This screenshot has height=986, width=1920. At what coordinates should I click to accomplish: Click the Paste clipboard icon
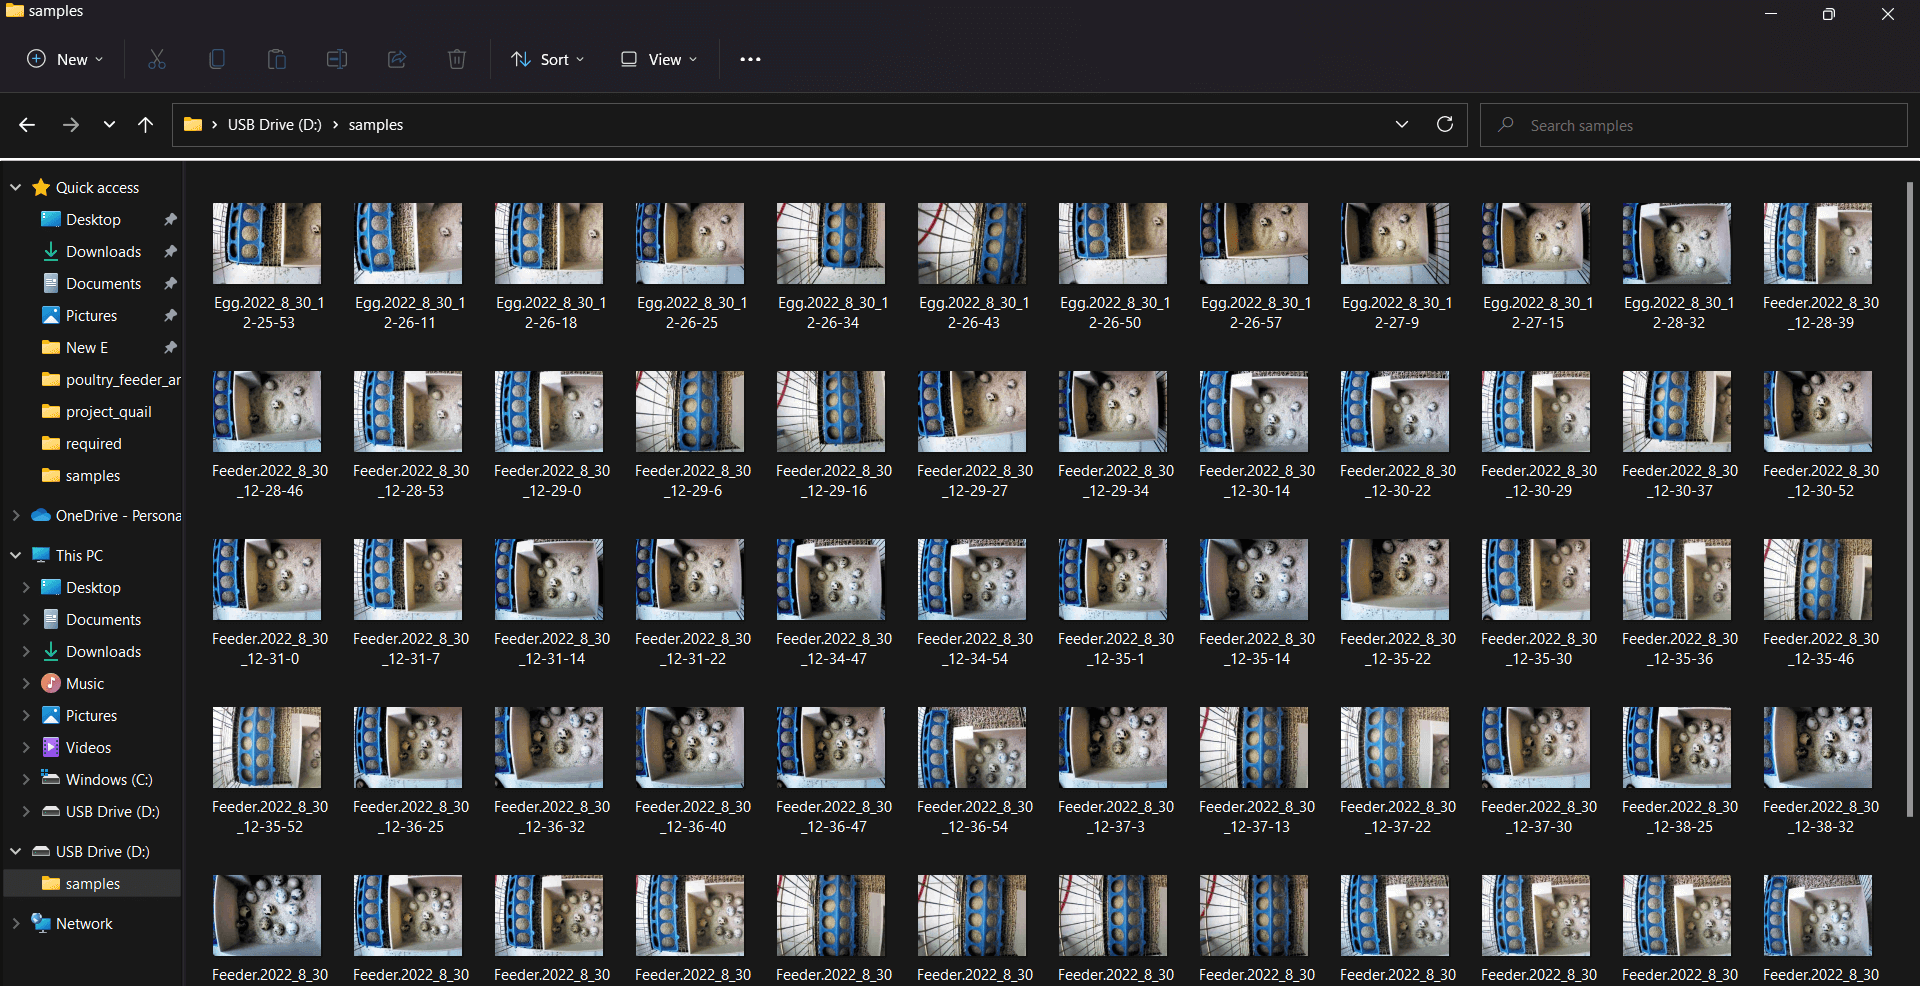277,60
